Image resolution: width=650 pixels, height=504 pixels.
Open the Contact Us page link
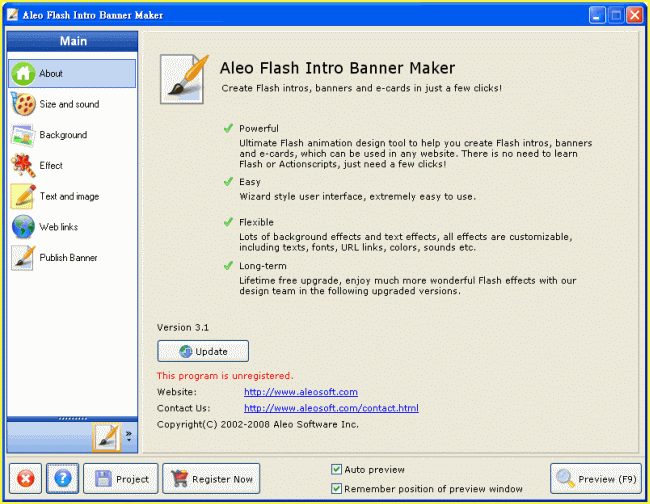point(331,408)
